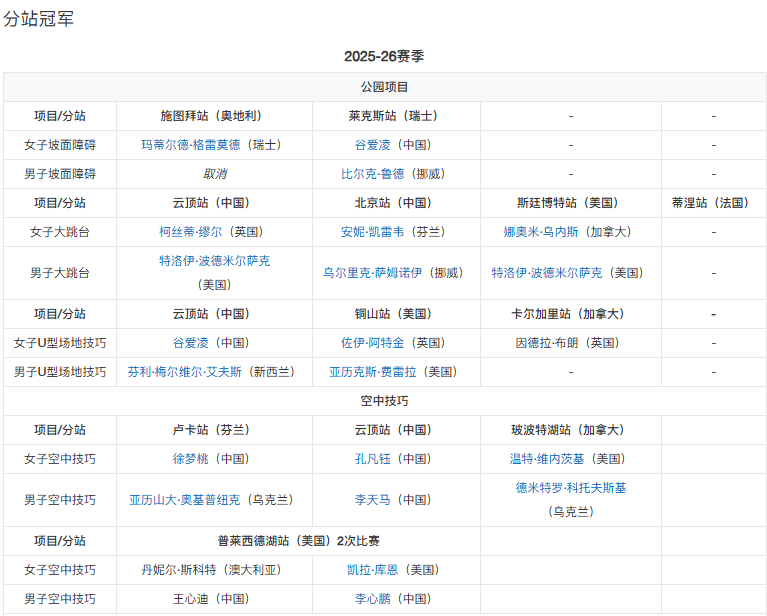Click 公园项目 section header
The width and height of the screenshot is (767, 616).
tap(384, 87)
